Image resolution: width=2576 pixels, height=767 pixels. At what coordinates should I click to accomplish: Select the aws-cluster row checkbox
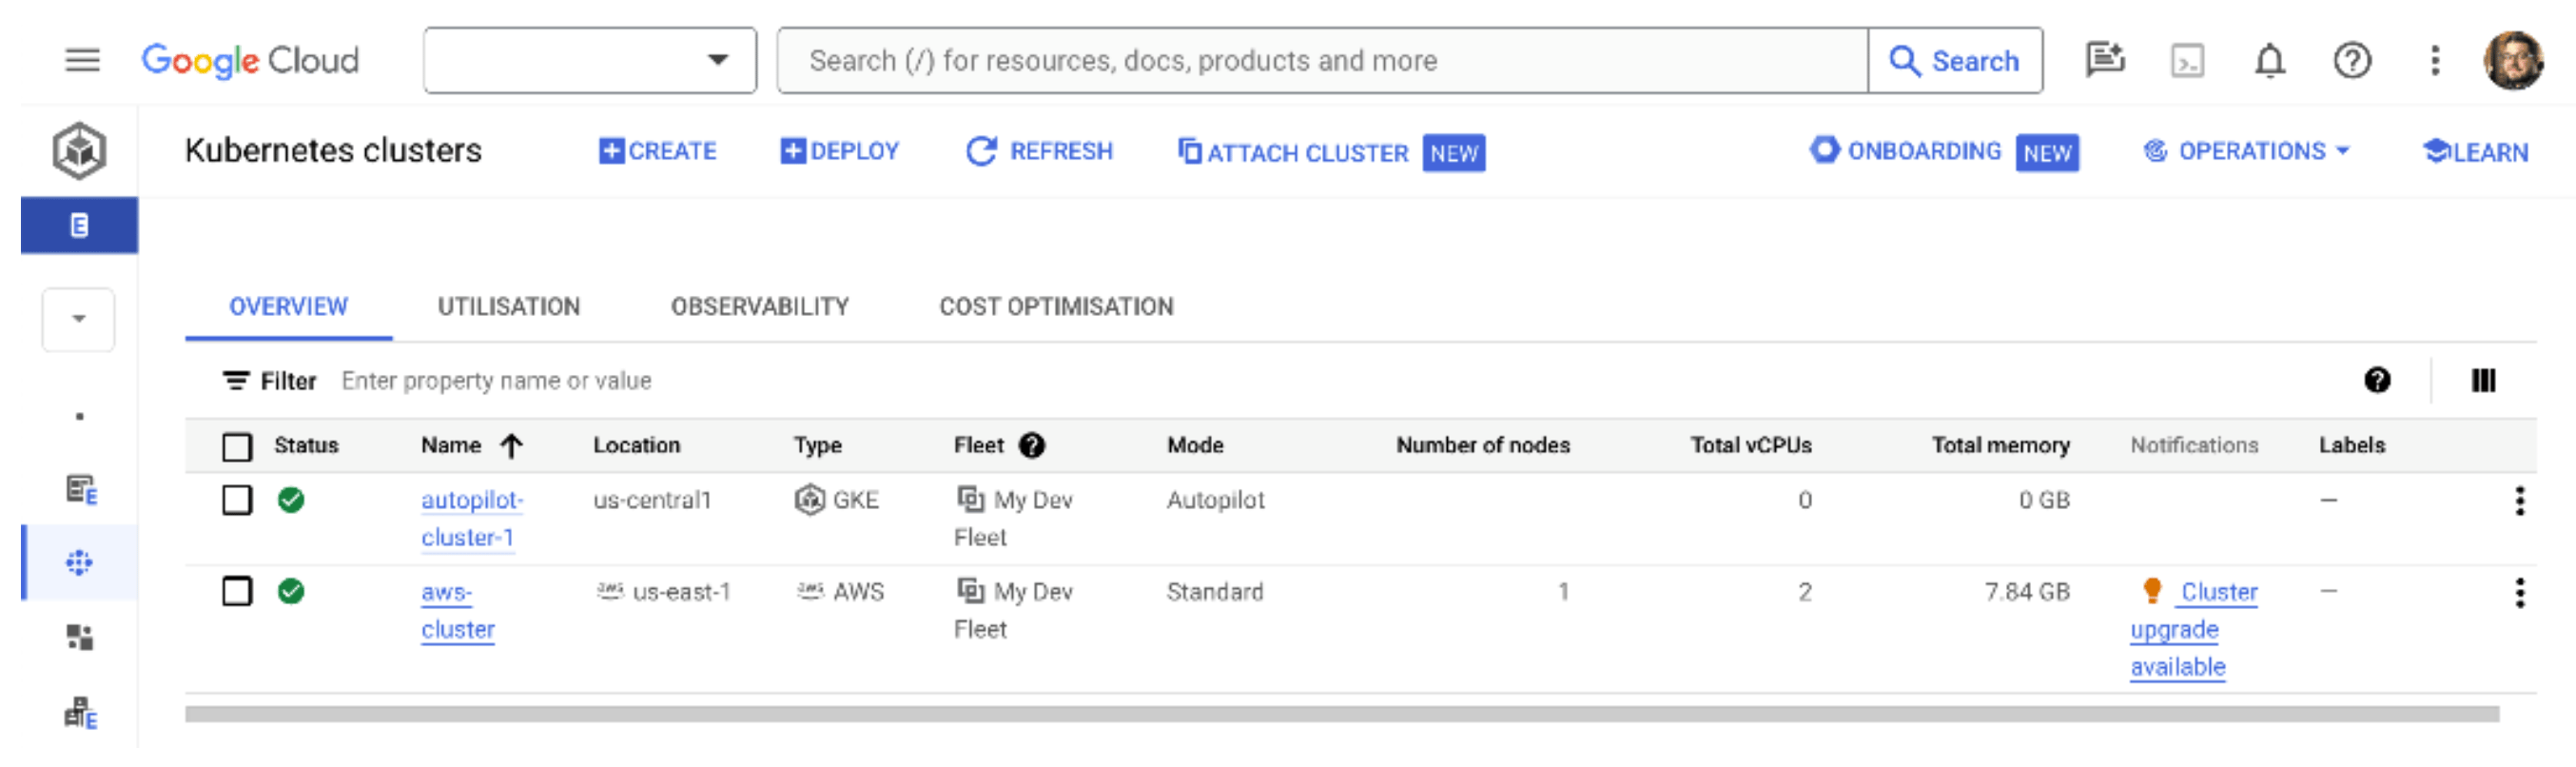click(x=237, y=592)
